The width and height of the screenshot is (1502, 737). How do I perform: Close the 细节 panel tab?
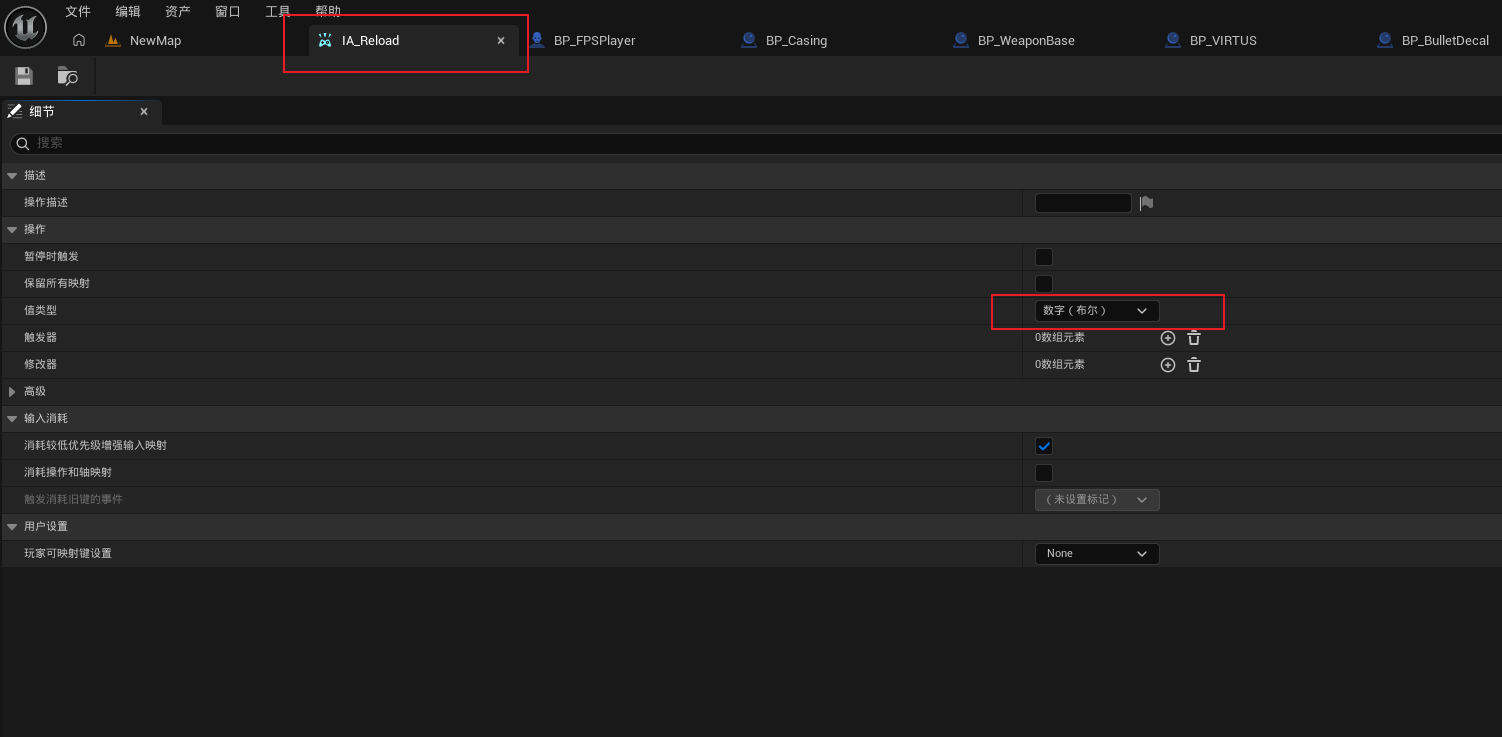tap(144, 112)
